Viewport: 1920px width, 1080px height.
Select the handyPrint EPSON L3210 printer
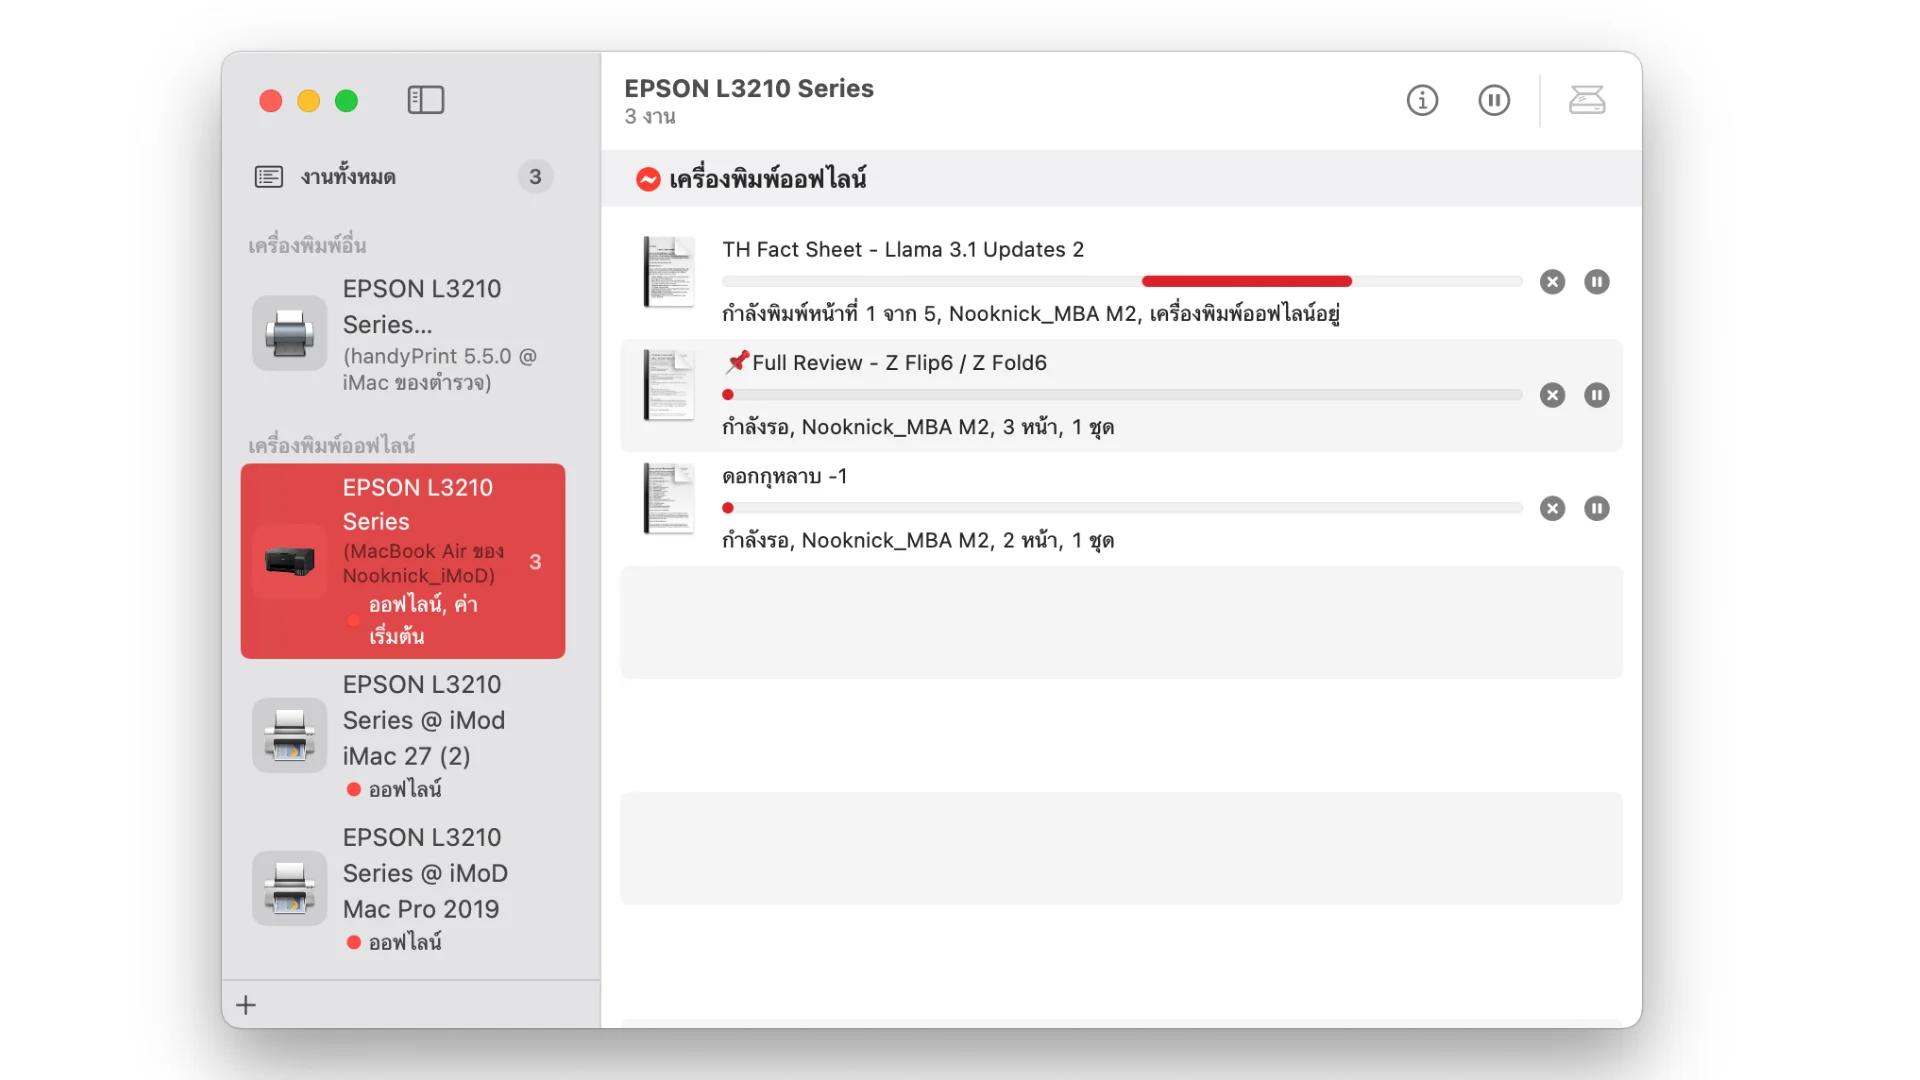tap(400, 334)
